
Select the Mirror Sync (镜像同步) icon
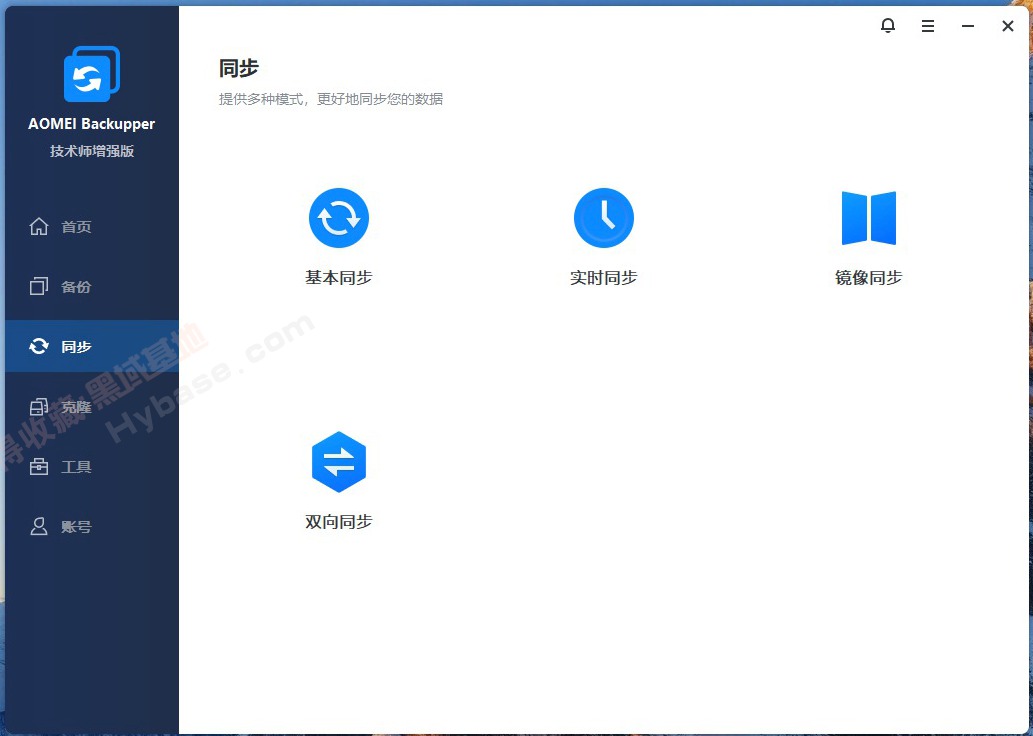pos(868,218)
